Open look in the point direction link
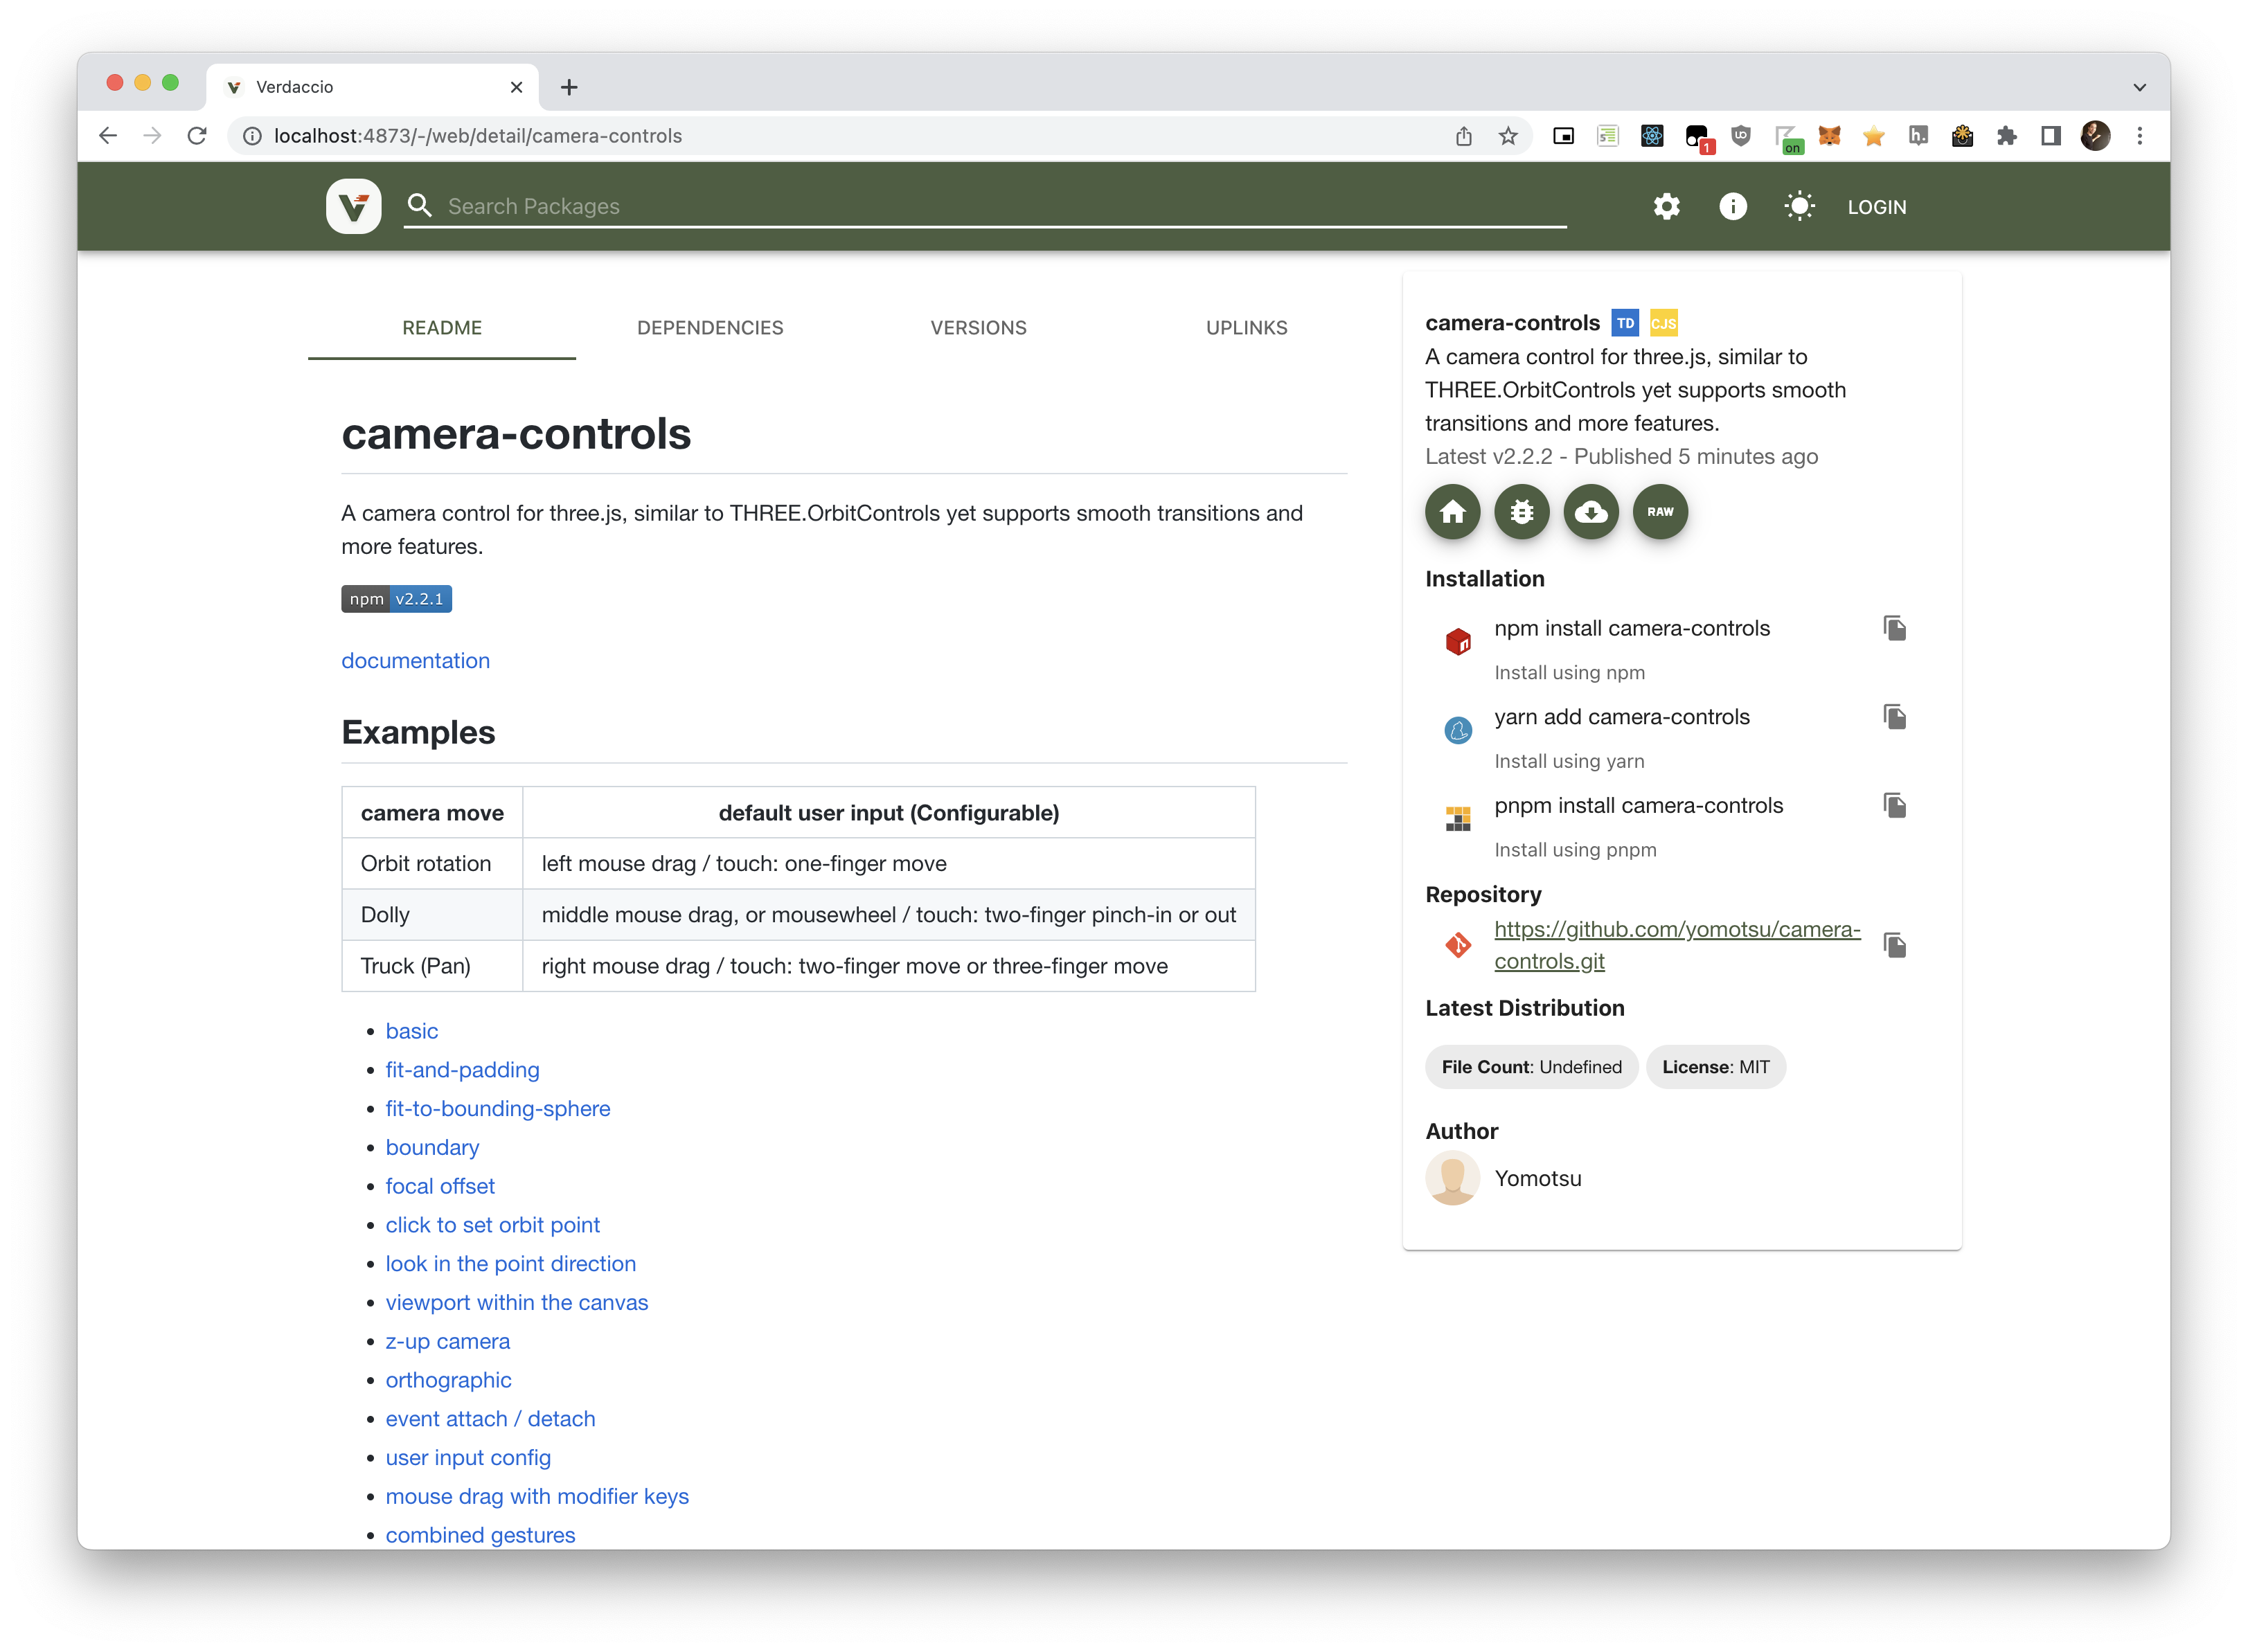The width and height of the screenshot is (2248, 1652). [510, 1264]
